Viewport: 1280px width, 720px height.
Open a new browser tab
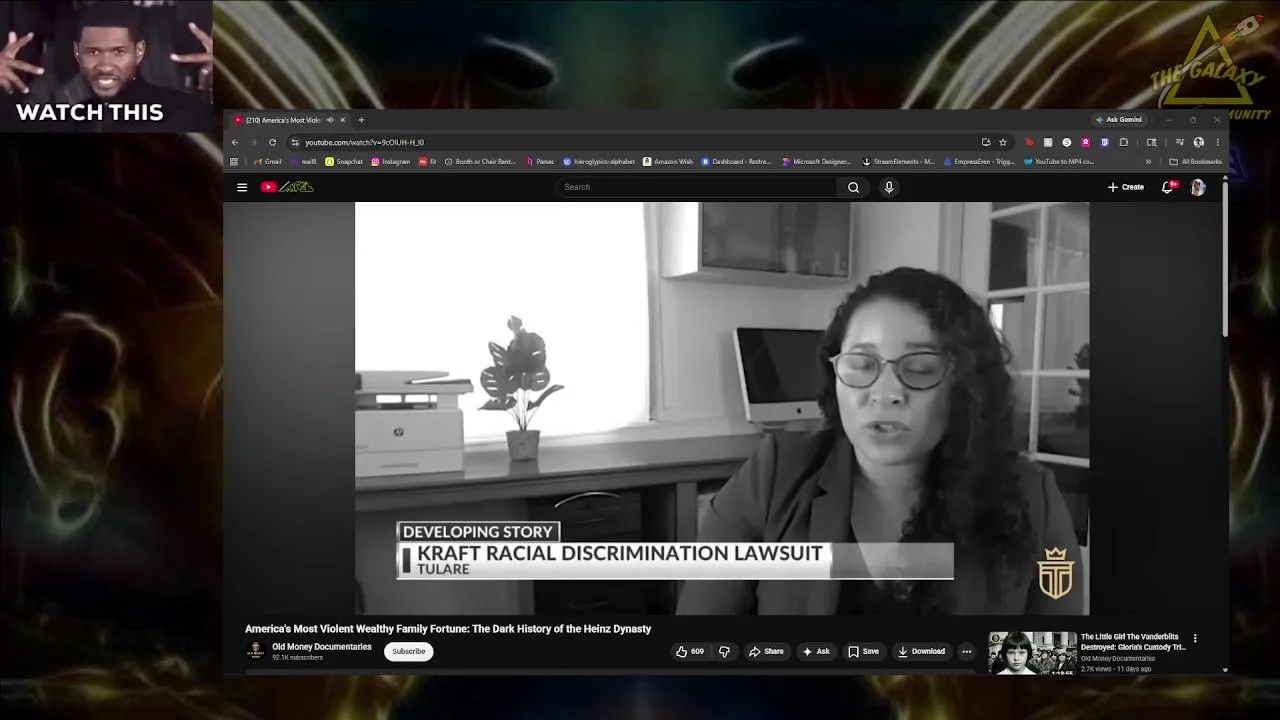[x=361, y=120]
